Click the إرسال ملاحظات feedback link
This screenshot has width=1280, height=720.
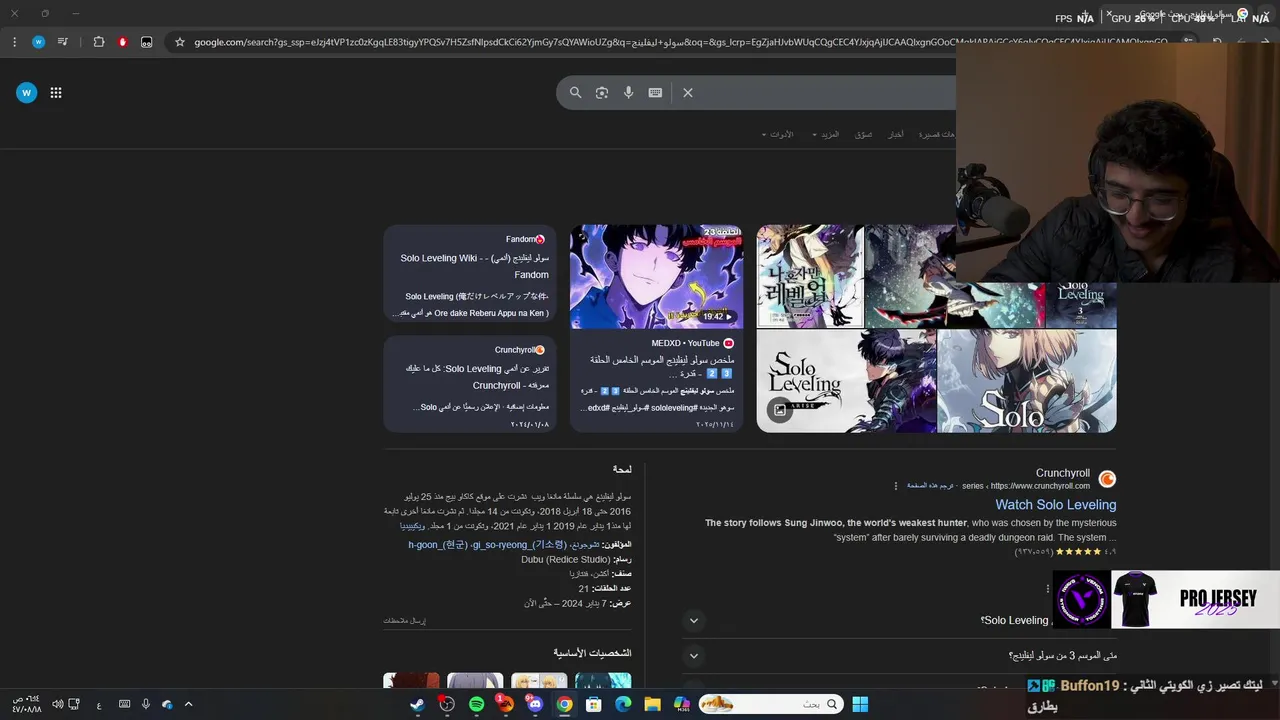(x=404, y=621)
